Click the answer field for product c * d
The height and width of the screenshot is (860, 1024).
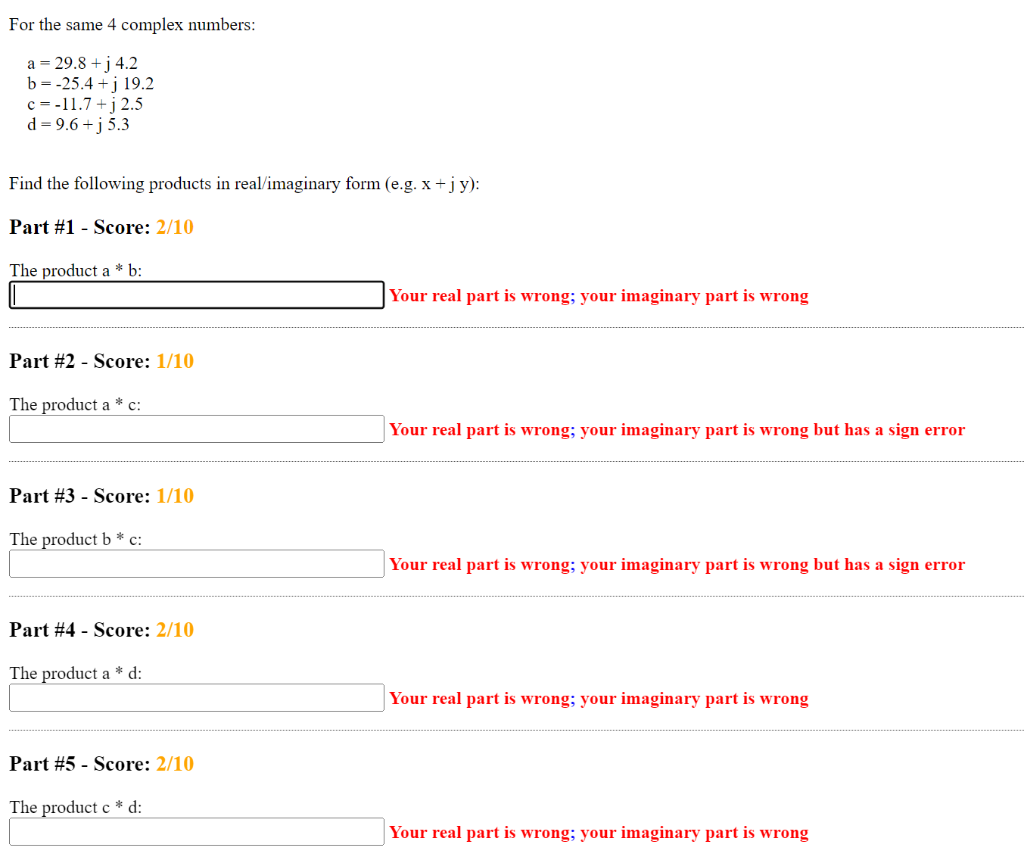tap(196, 831)
